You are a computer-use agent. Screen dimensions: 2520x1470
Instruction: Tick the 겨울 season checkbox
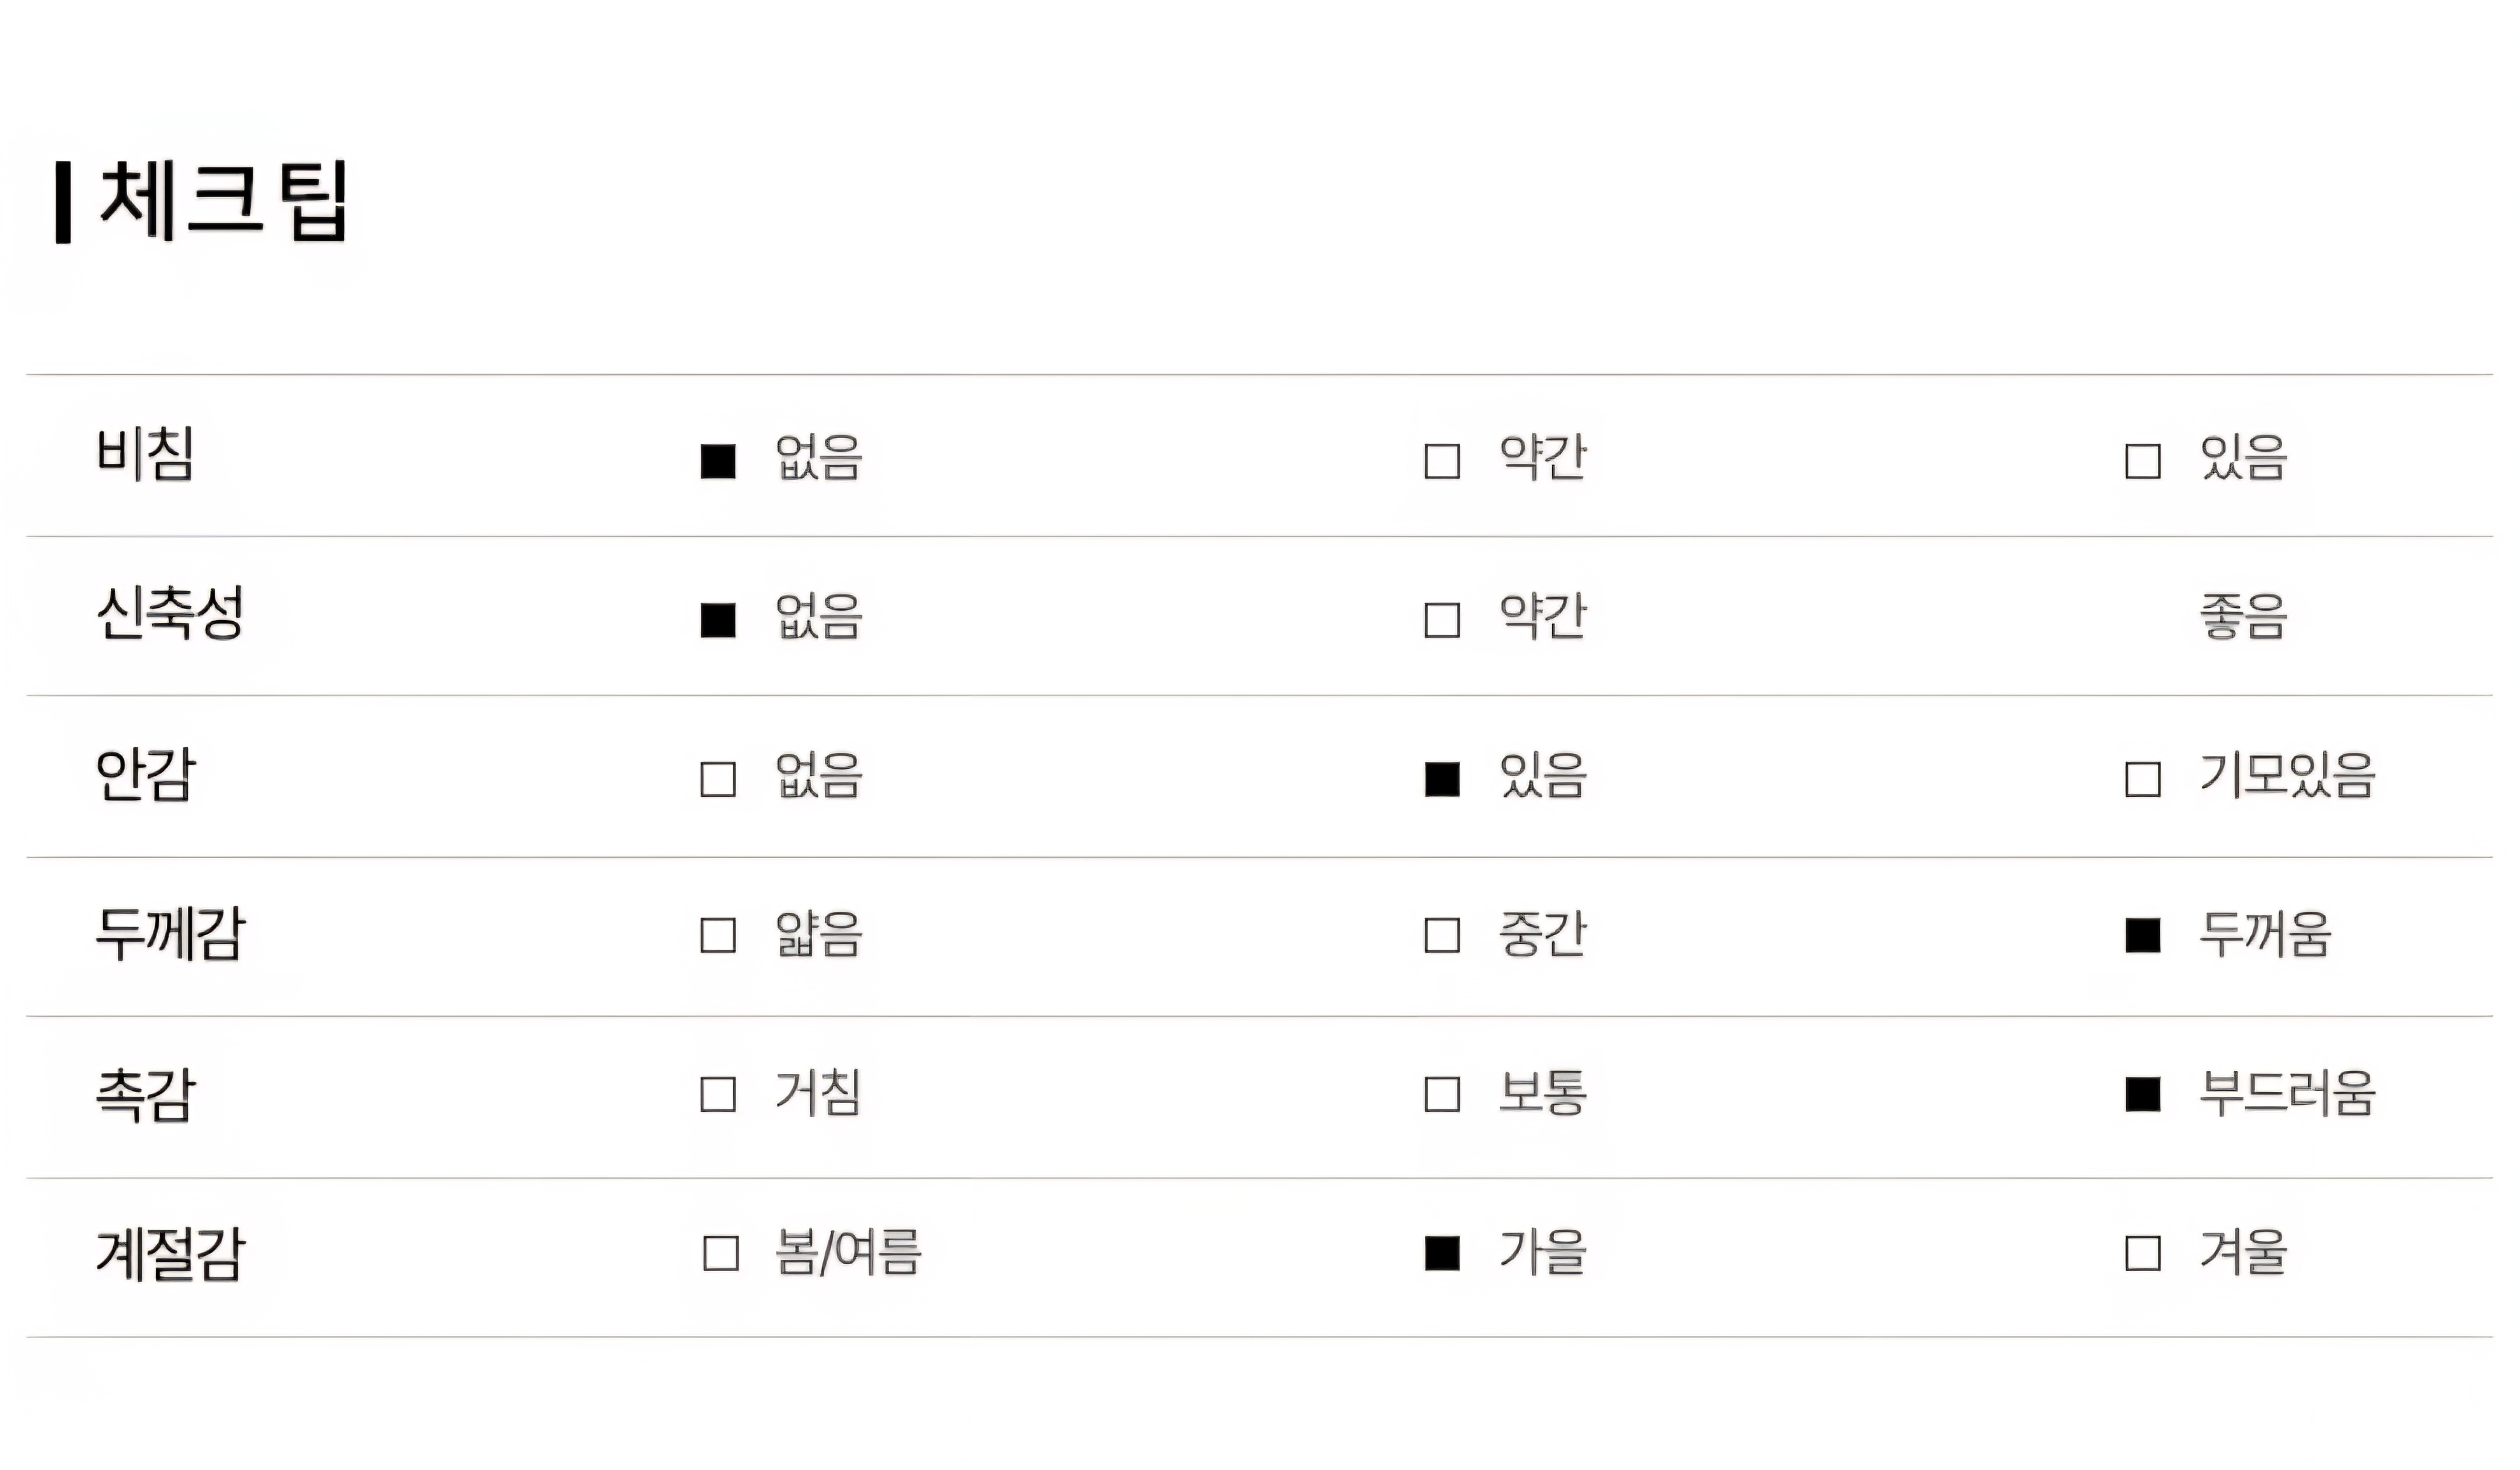[2142, 1253]
